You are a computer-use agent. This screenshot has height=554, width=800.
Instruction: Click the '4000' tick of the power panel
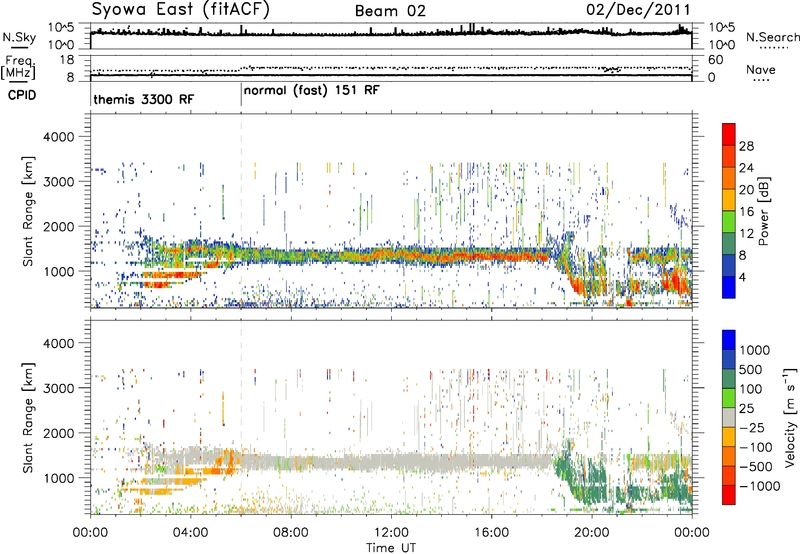58,137
